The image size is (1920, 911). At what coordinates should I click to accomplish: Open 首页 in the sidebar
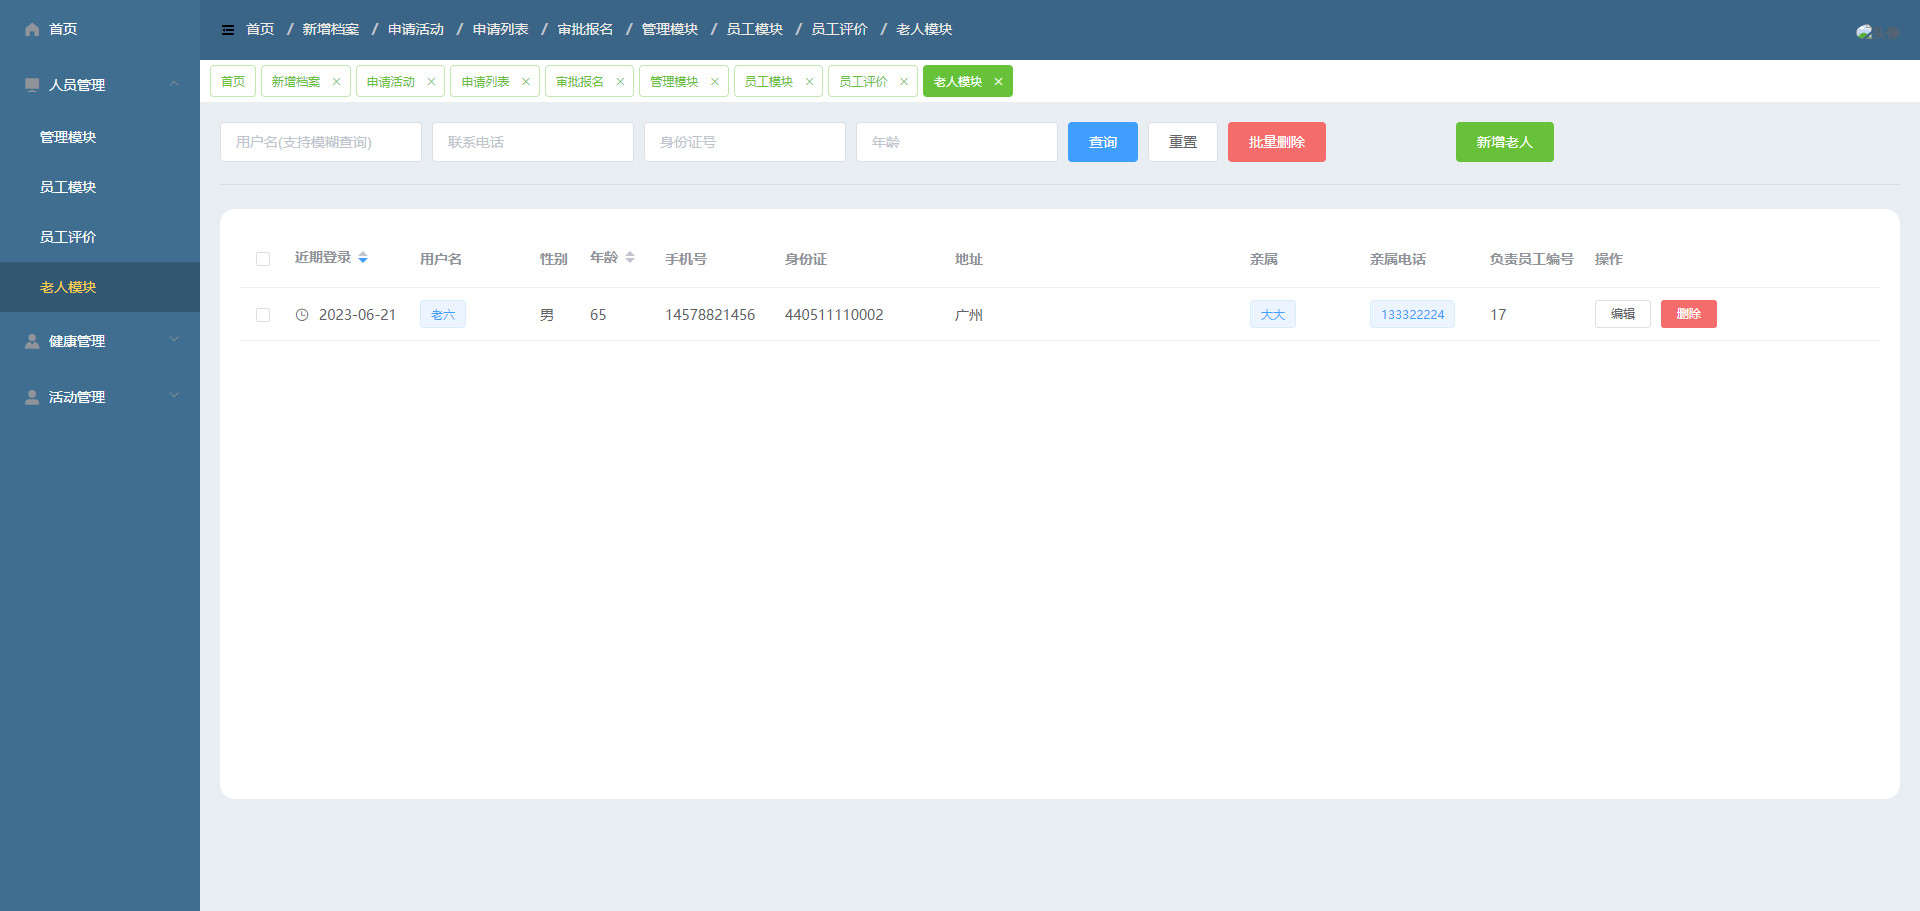(x=100, y=29)
